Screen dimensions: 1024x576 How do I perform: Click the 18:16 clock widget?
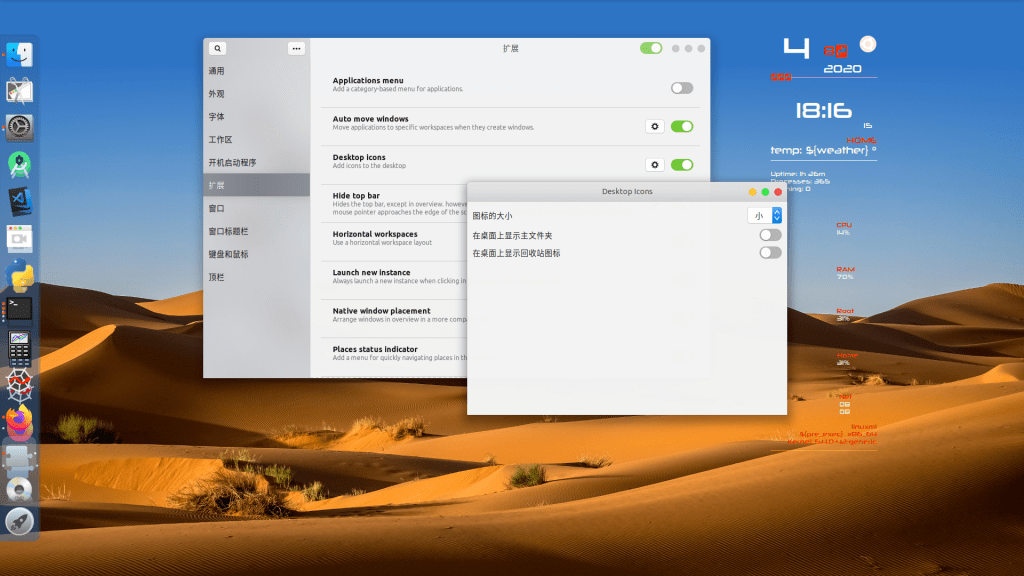pyautogui.click(x=823, y=110)
